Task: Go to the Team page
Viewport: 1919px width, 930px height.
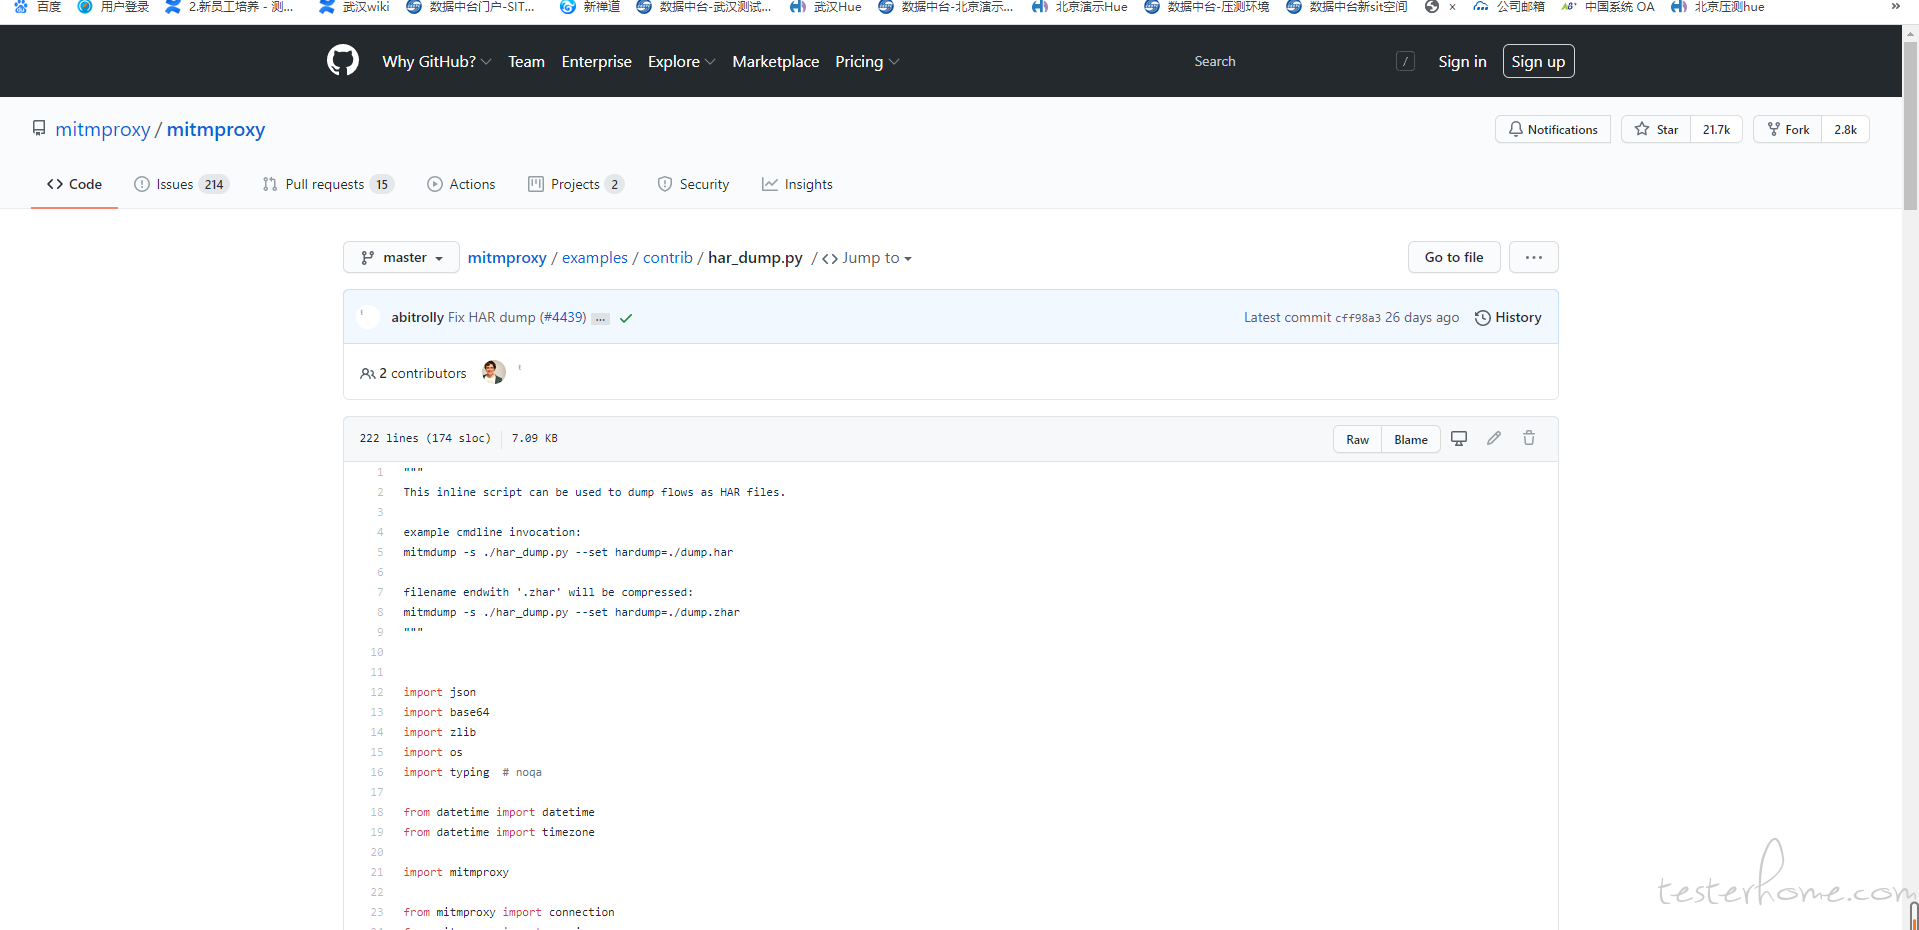Action: (526, 61)
